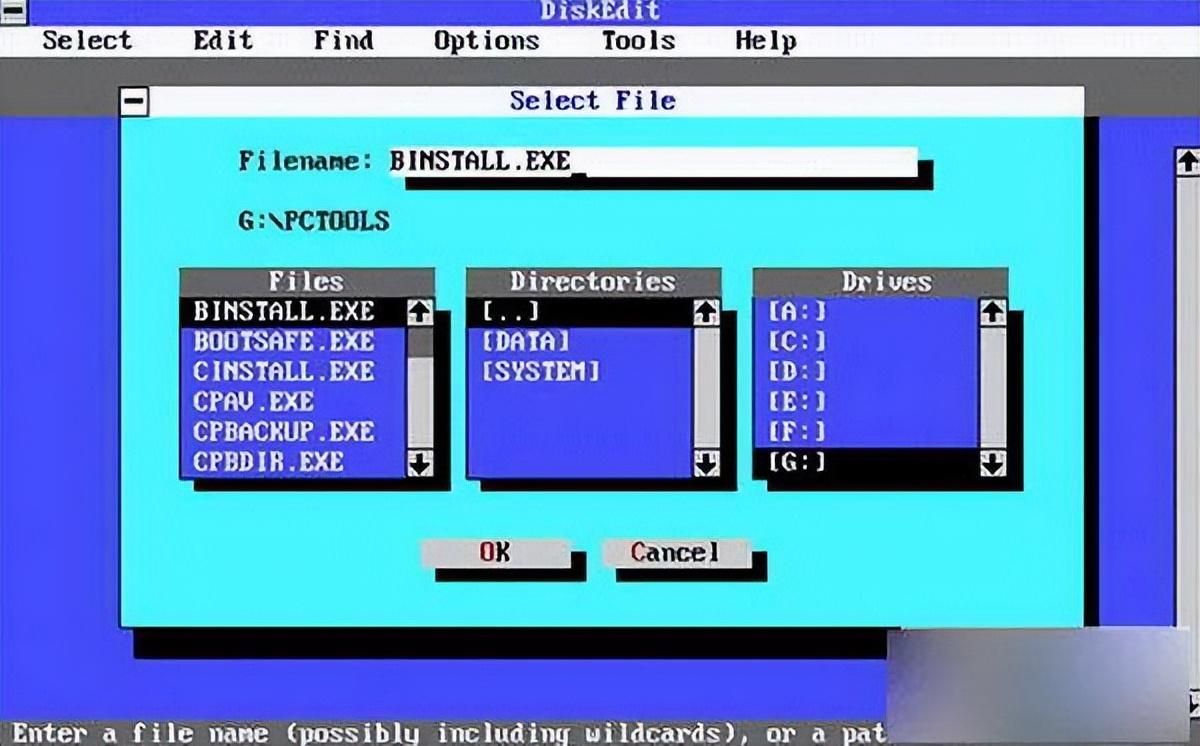Open the Edit menu

pyautogui.click(x=223, y=41)
